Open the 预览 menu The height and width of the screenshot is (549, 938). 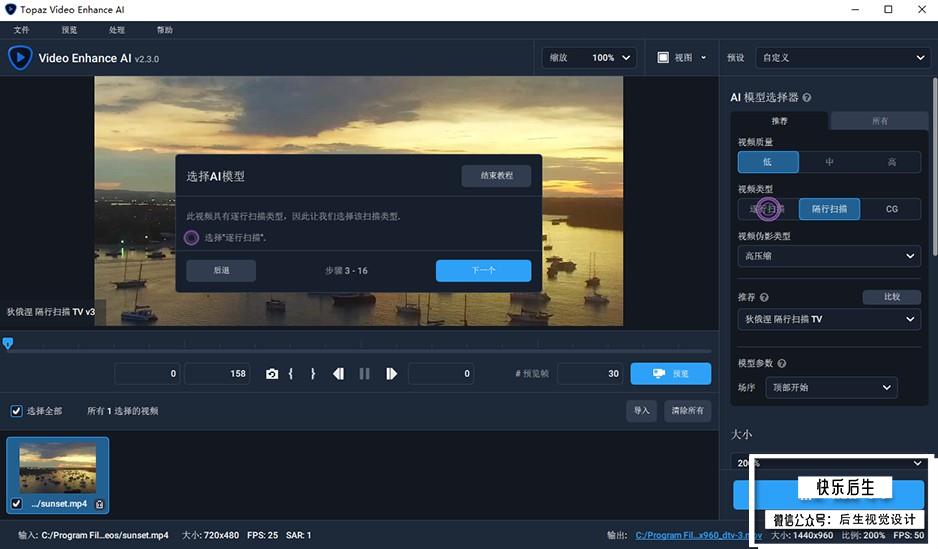(69, 30)
